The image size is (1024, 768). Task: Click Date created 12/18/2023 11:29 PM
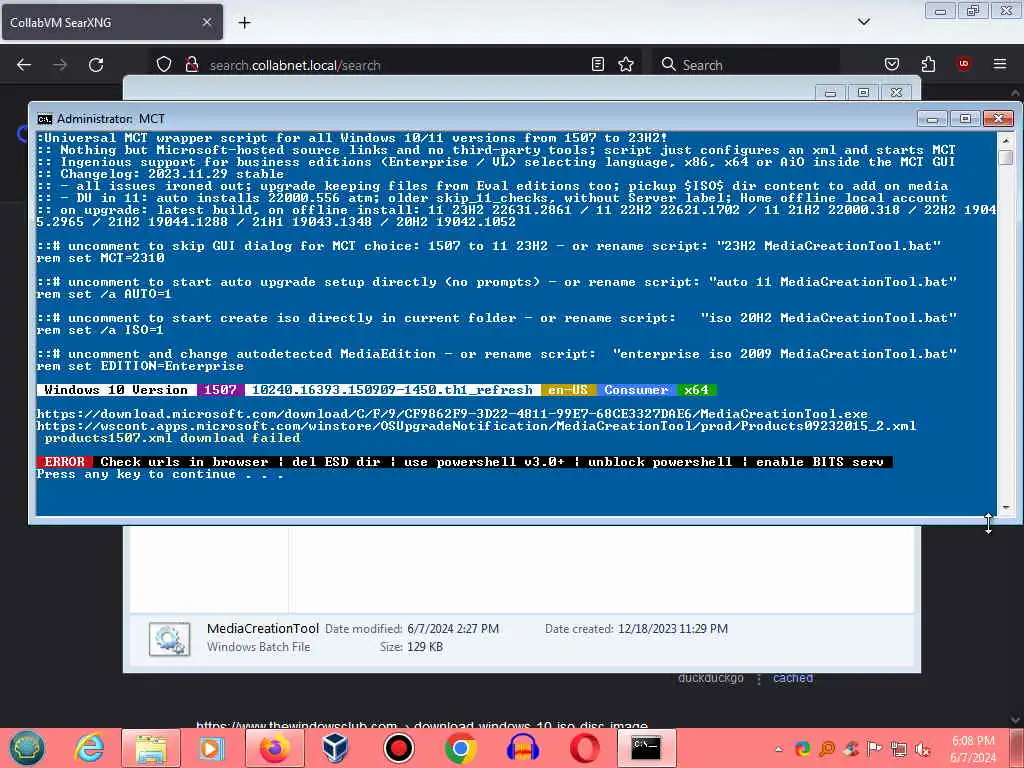click(x=636, y=628)
